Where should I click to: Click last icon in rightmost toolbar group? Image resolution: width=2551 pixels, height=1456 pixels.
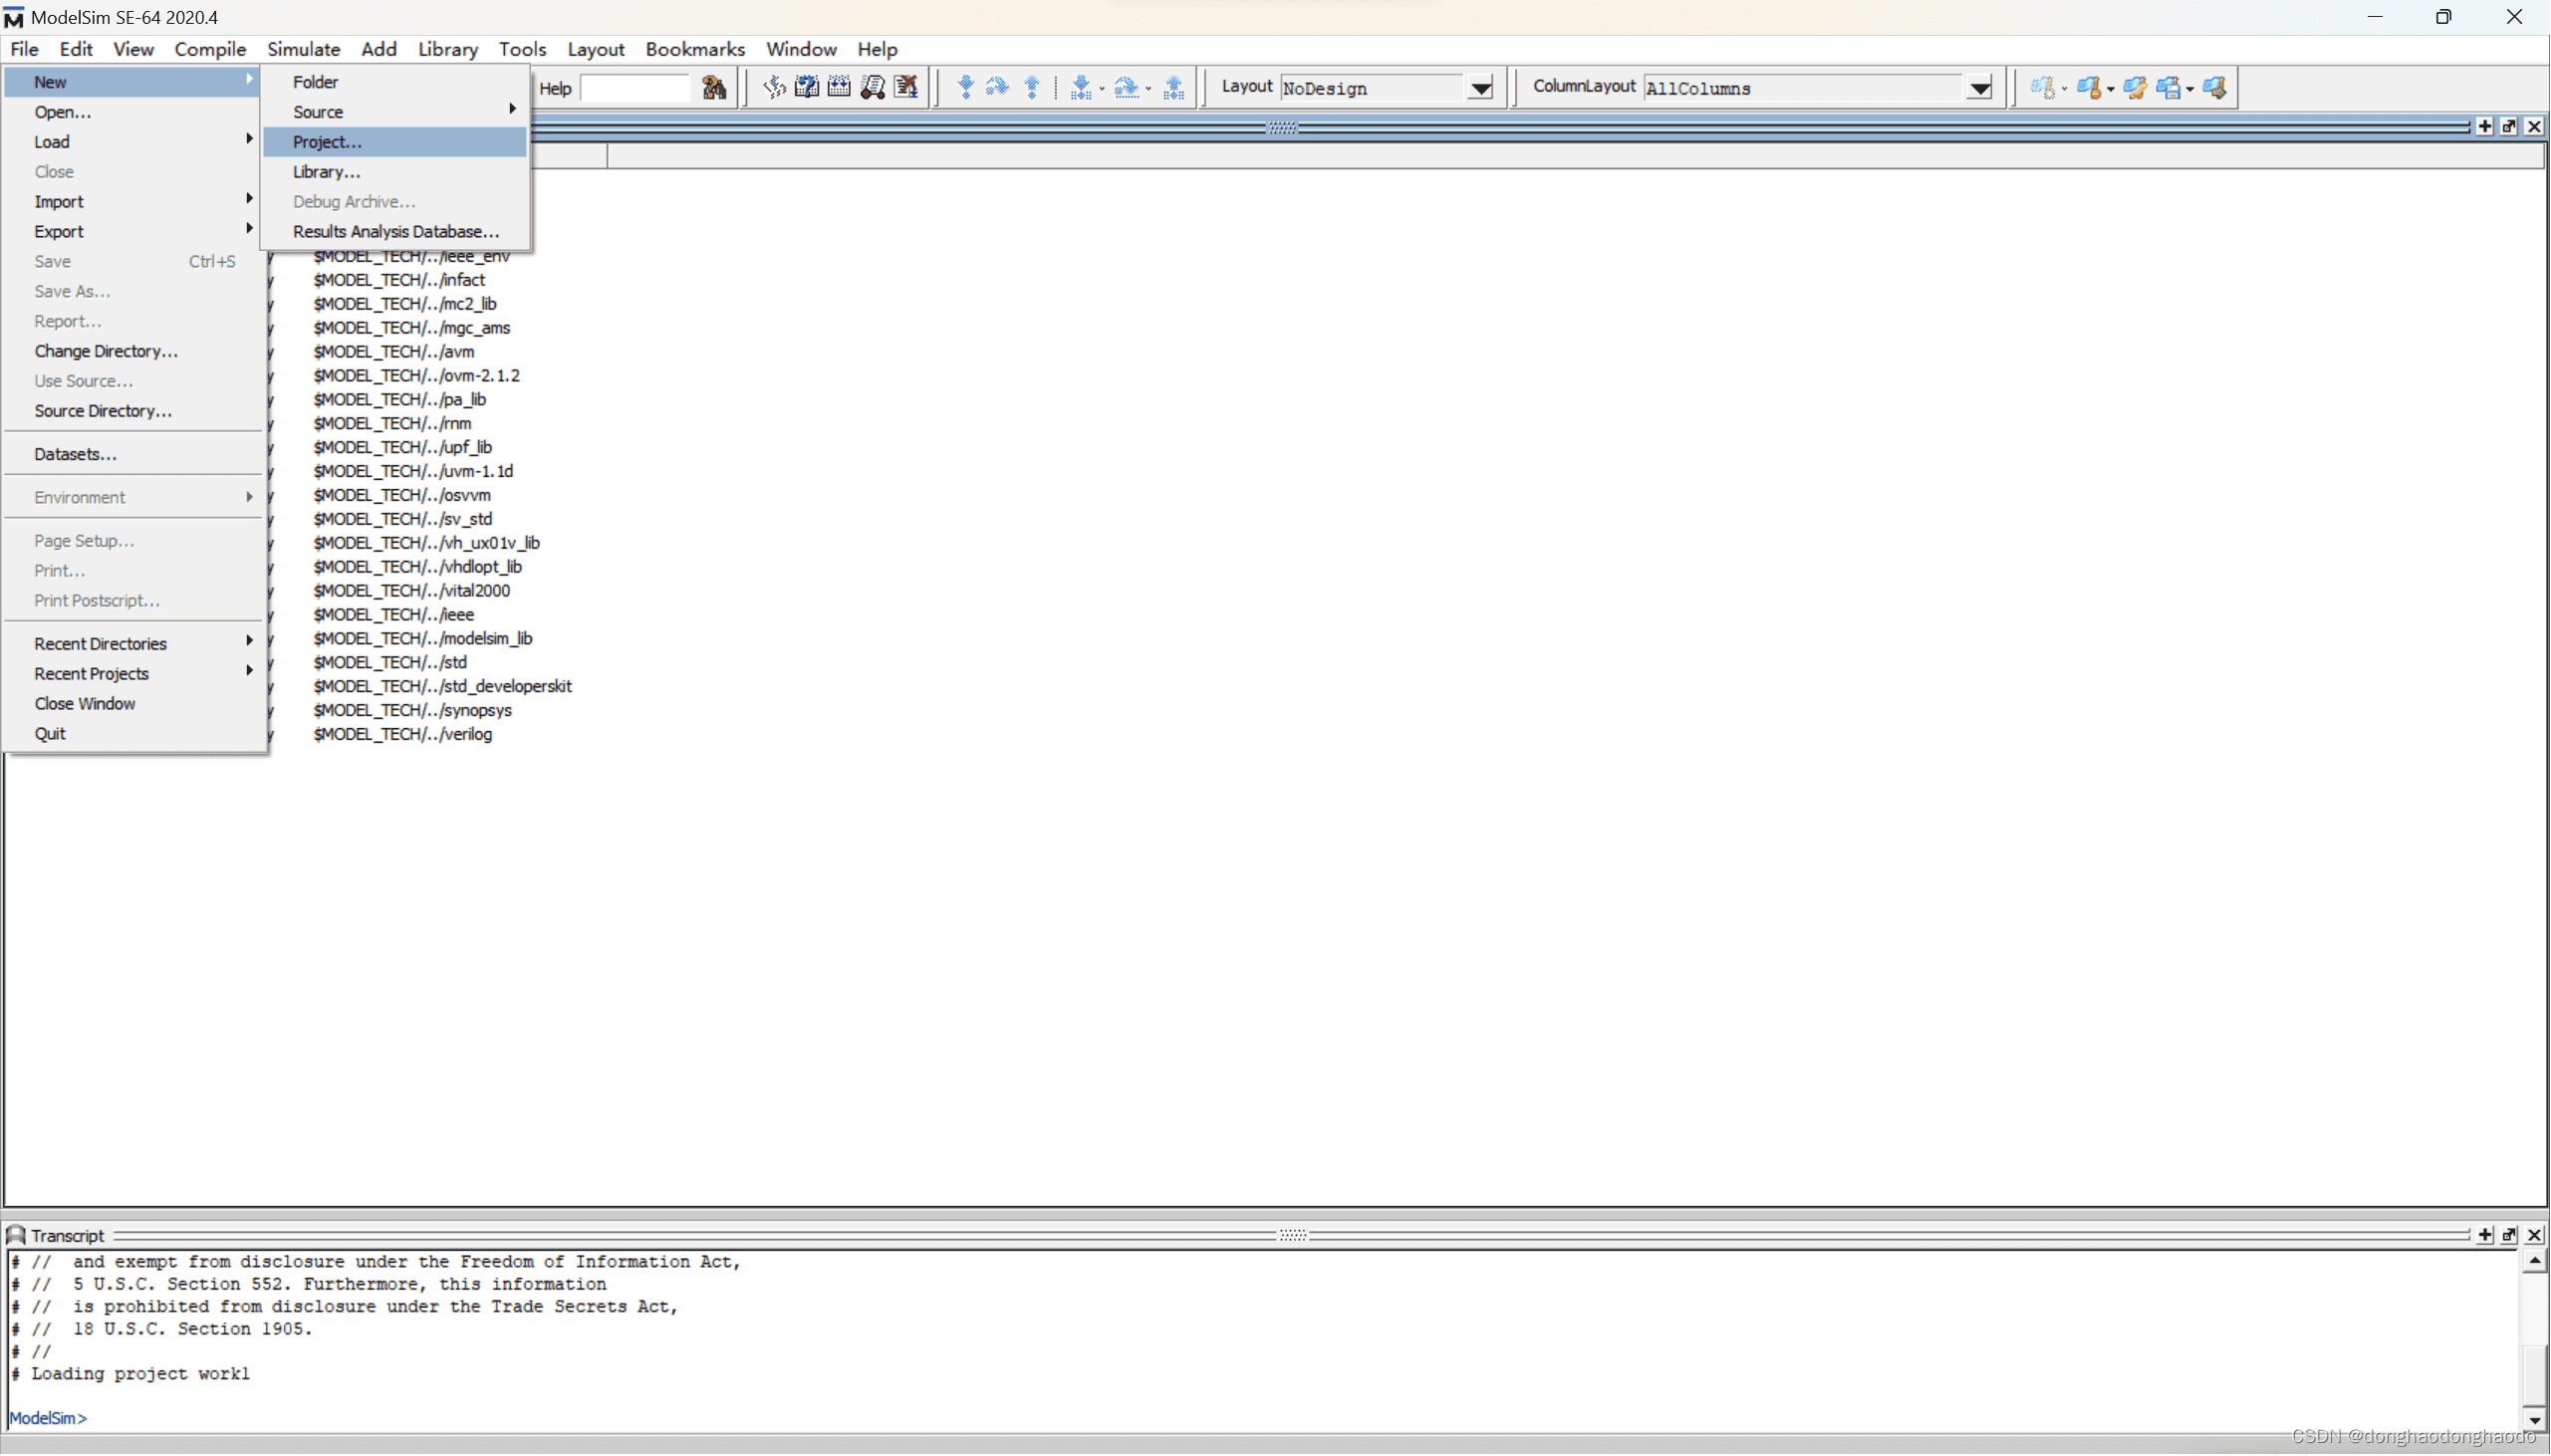(2214, 88)
